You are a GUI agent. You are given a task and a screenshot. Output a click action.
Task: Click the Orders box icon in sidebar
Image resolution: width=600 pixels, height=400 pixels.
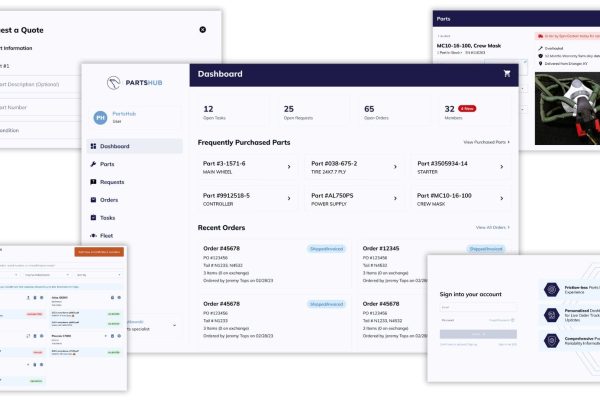[x=93, y=200]
